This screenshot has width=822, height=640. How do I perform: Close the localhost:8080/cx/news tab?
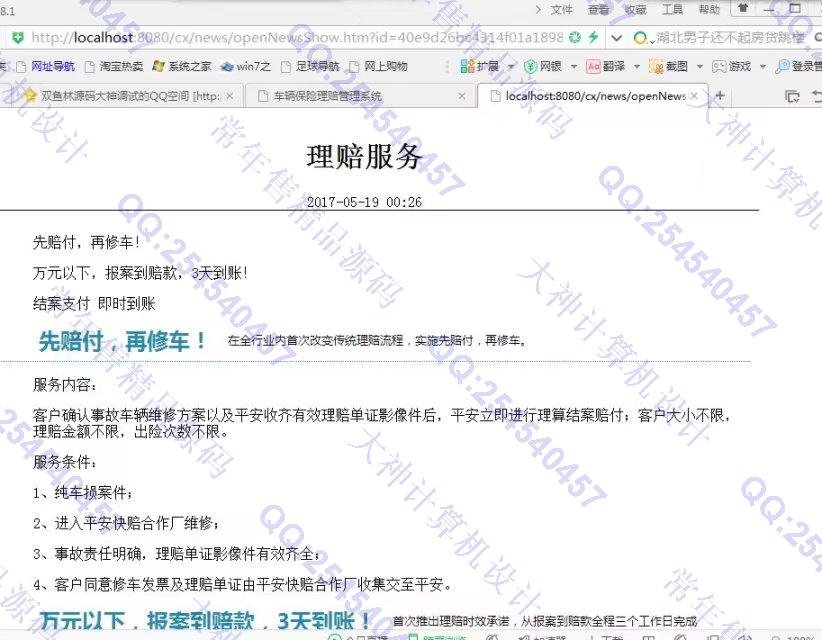coord(694,96)
